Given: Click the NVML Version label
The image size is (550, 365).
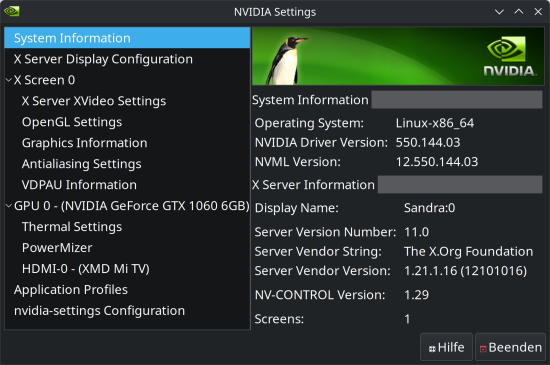Looking at the screenshot, I should point(297,162).
